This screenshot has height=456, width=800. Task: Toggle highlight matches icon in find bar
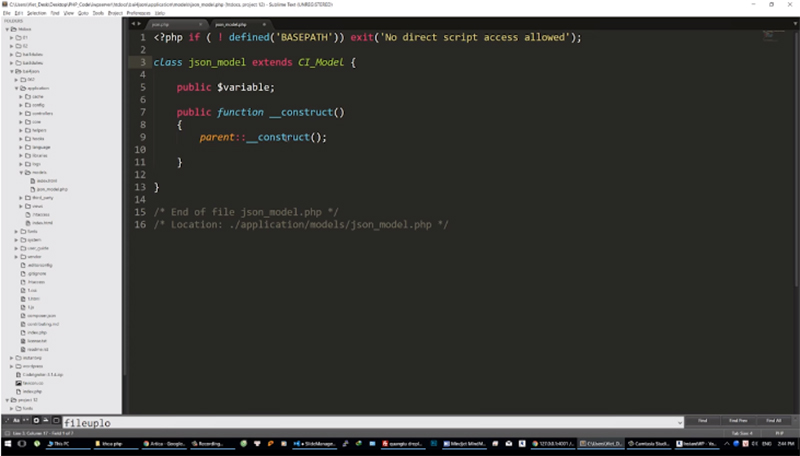pos(56,421)
